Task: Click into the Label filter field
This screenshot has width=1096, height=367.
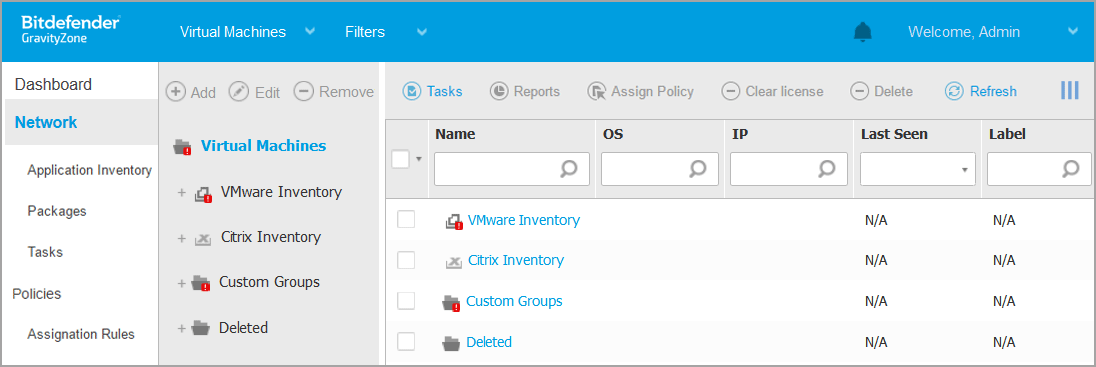Action: coord(1039,168)
